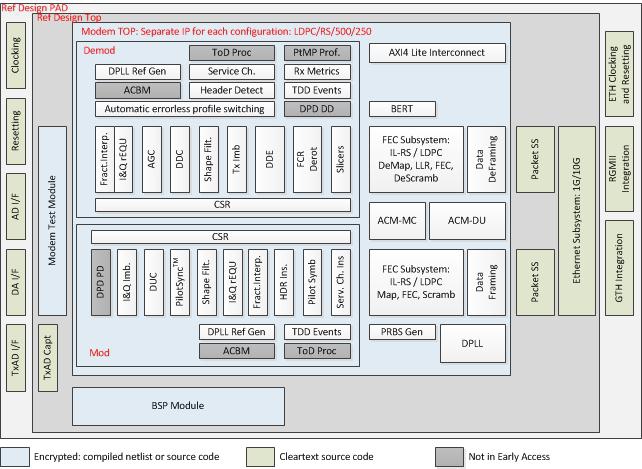Click the gray Not in Early Access swatch
Screen dimensions: 642x469
click(449, 456)
